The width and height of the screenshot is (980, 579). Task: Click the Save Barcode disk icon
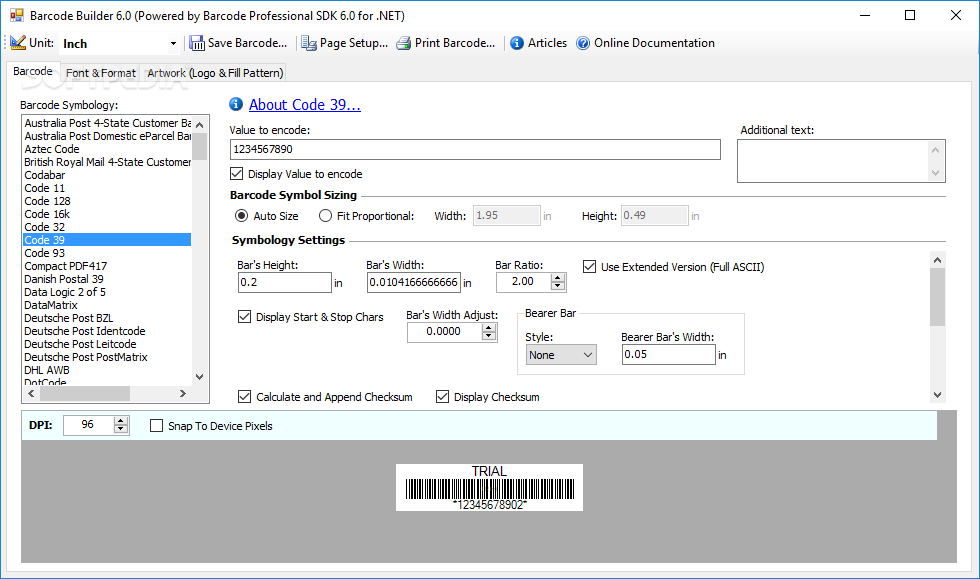[x=197, y=43]
